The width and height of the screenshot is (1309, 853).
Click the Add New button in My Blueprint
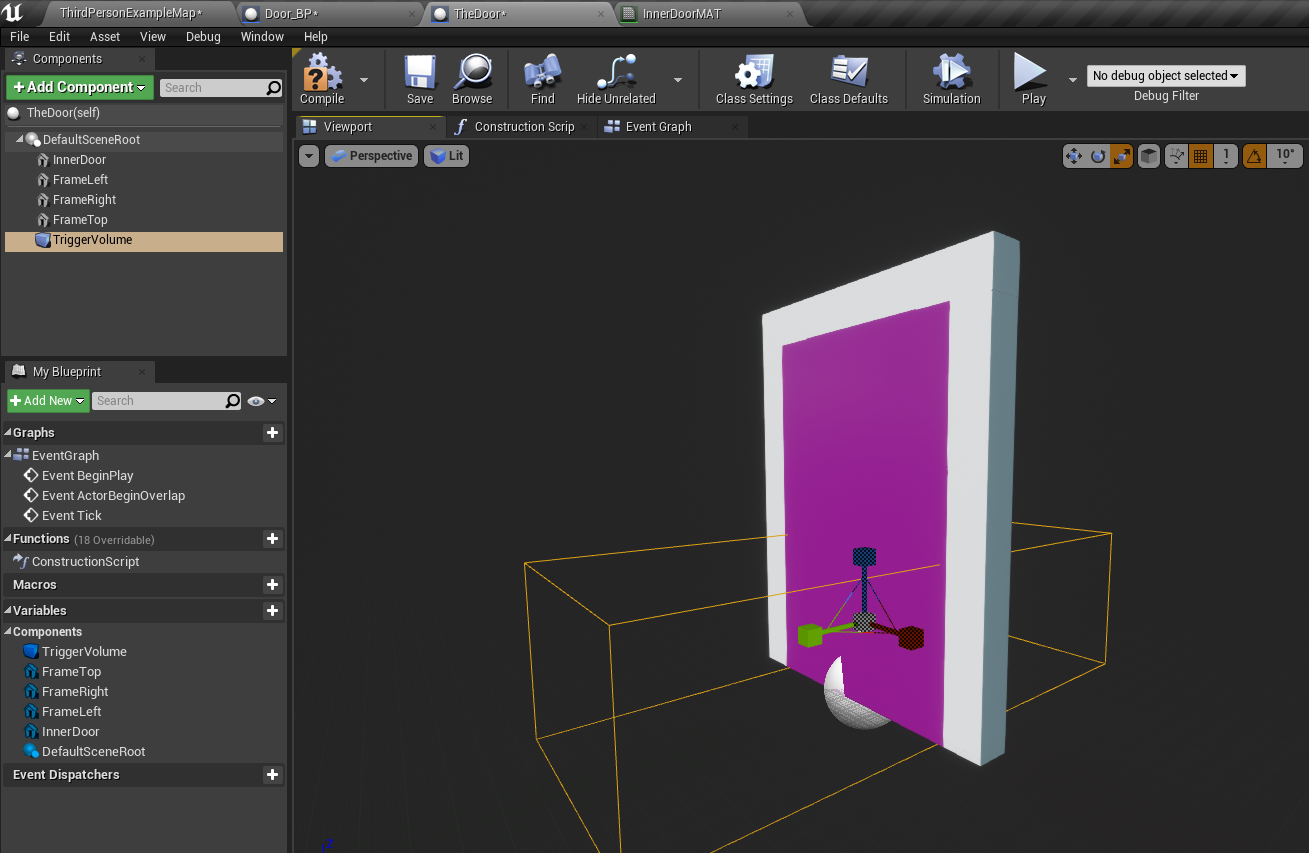click(47, 400)
